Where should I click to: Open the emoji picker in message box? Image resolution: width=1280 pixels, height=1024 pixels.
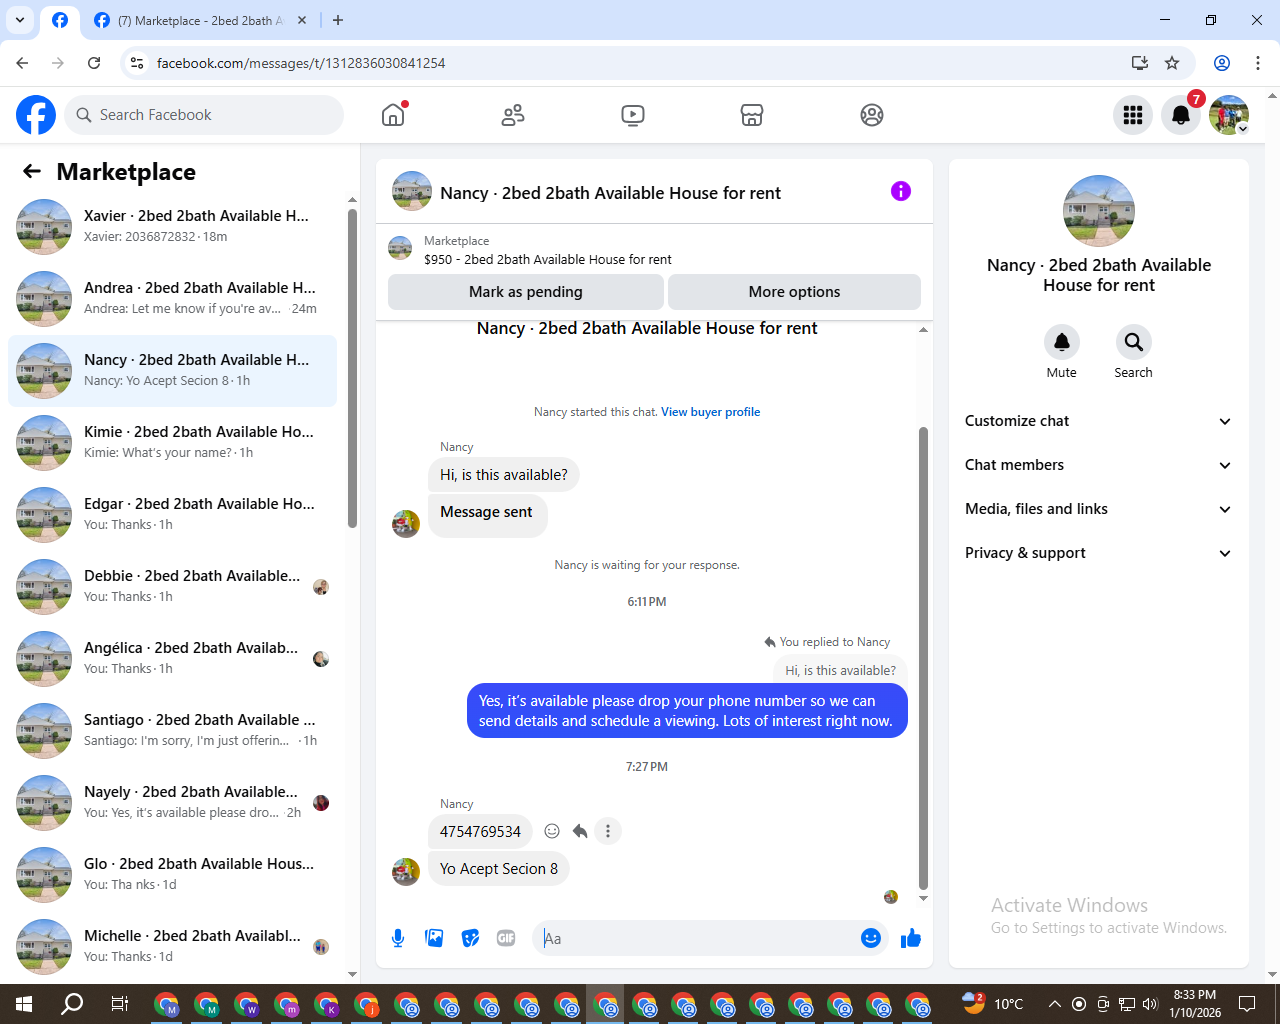tap(871, 938)
